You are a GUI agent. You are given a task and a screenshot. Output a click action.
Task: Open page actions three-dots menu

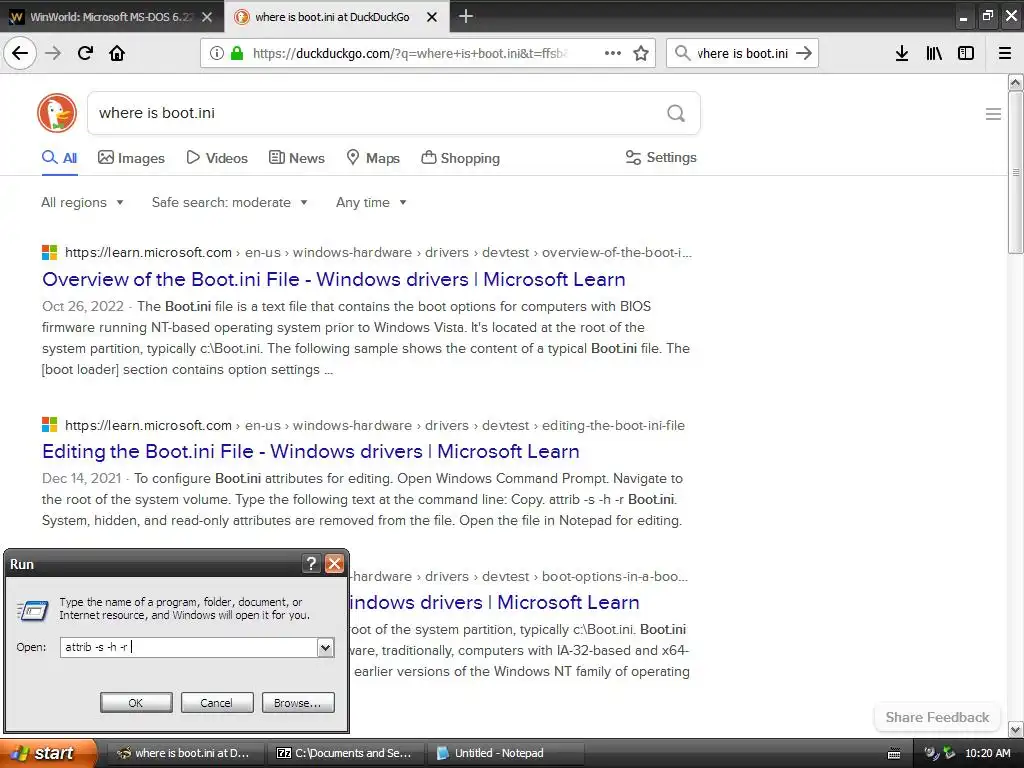coord(613,53)
